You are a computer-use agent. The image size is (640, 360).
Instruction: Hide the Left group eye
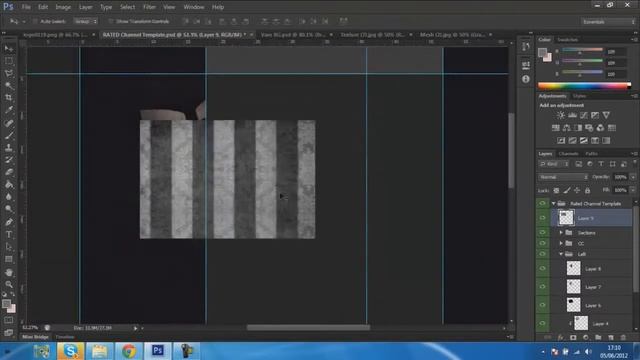[x=542, y=254]
